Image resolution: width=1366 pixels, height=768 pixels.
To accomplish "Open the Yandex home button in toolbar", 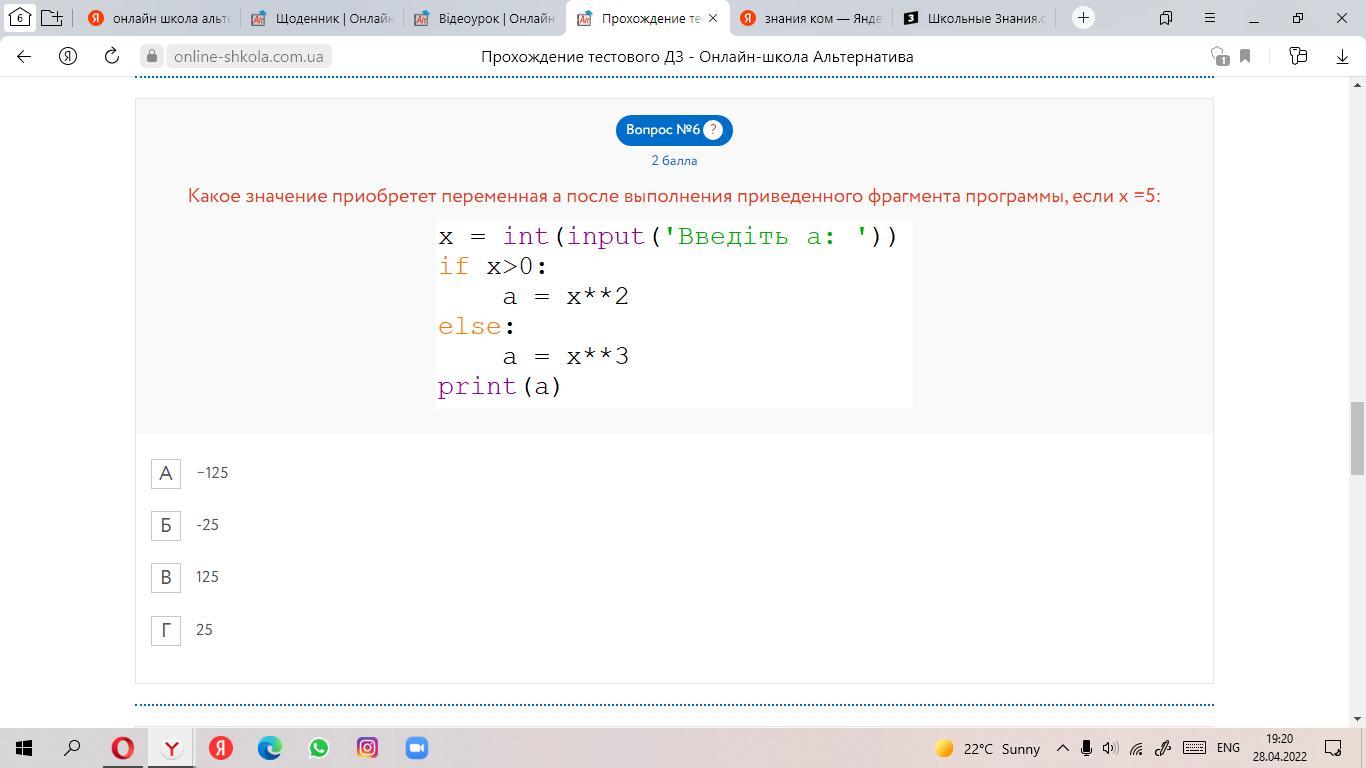I will pyautogui.click(x=68, y=56).
